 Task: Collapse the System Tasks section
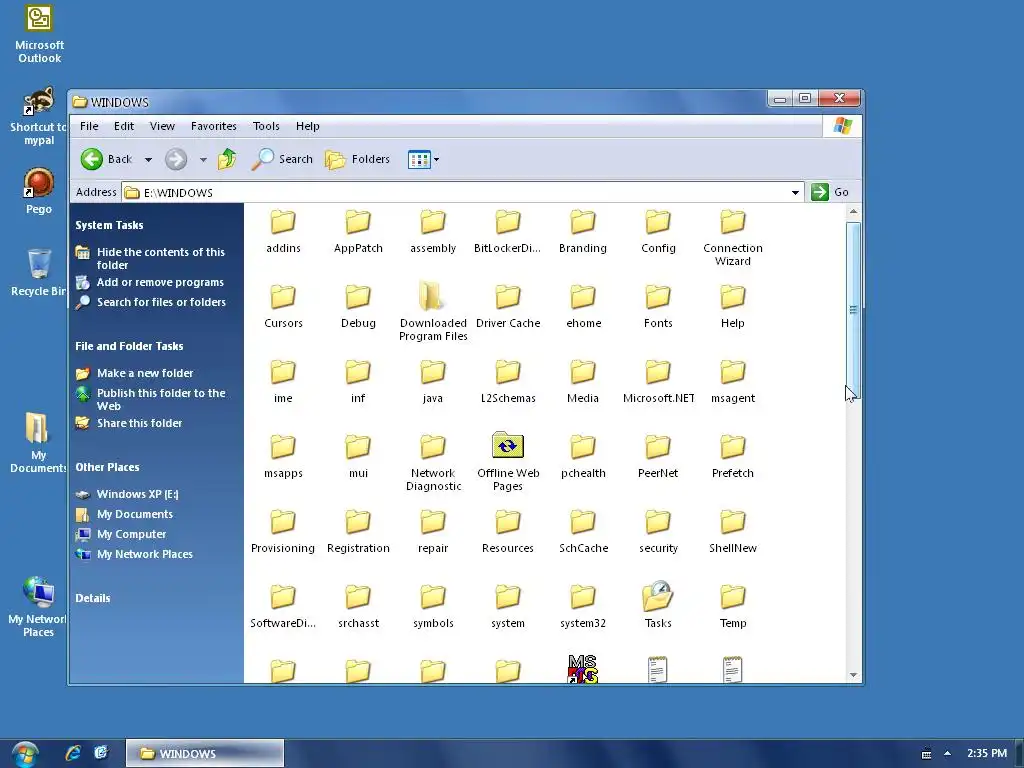[109, 225]
